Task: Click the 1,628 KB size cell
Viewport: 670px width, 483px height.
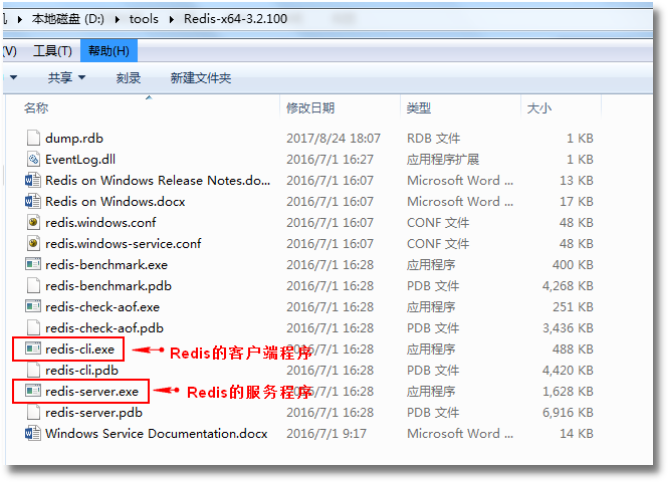Action: (568, 392)
